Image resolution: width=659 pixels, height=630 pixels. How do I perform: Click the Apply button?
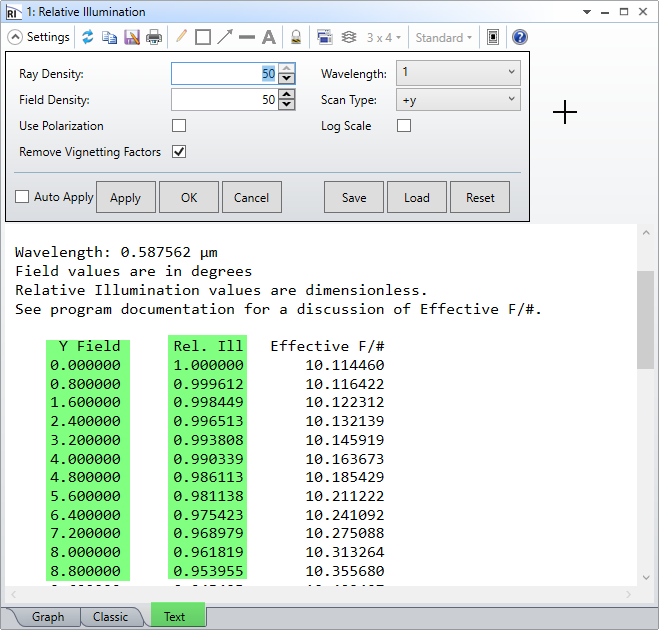coord(126,198)
